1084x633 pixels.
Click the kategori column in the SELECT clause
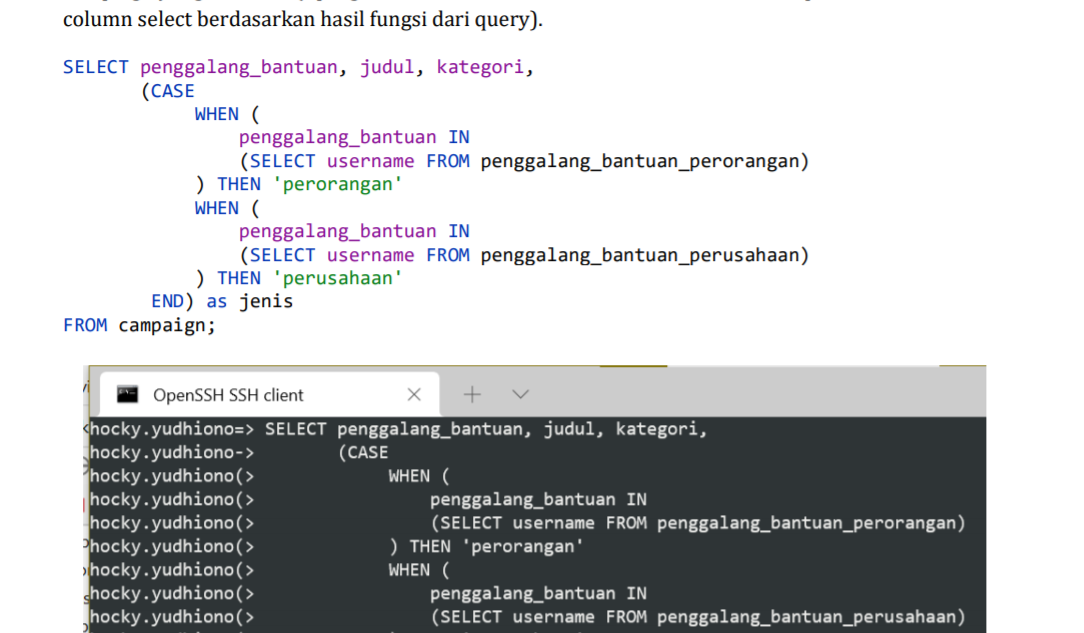(x=480, y=67)
